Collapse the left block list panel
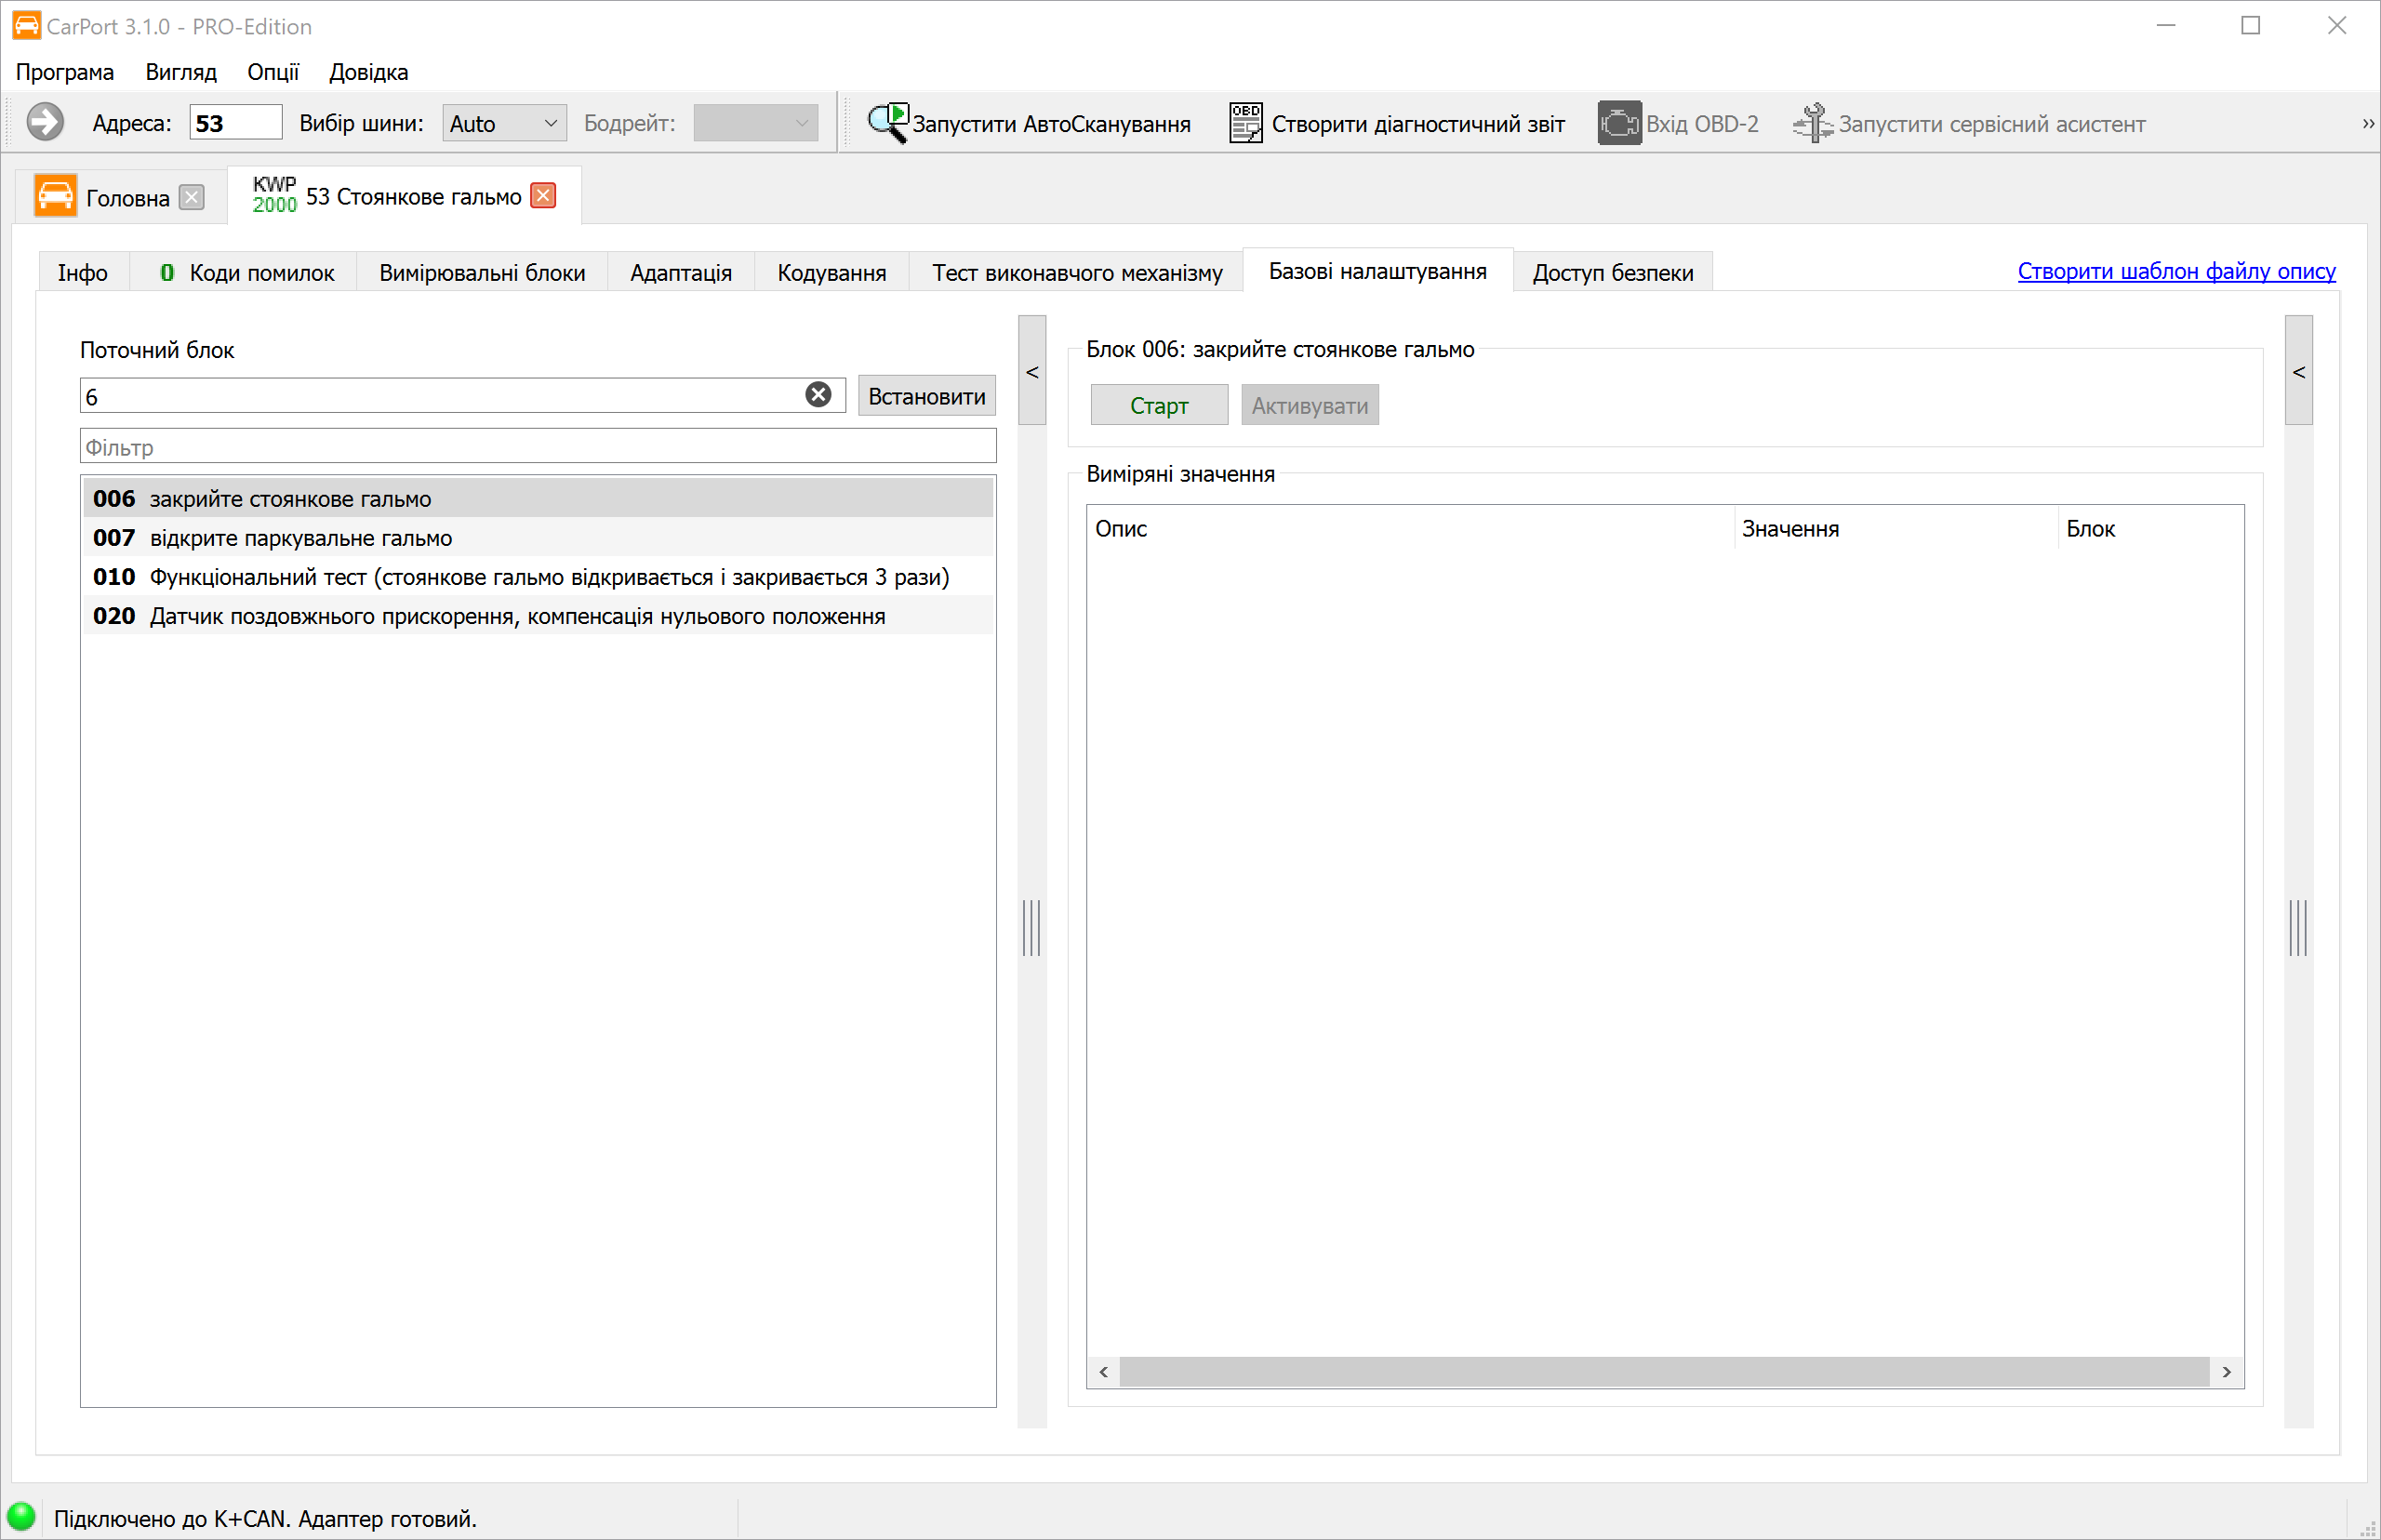Image resolution: width=2381 pixels, height=1540 pixels. click(1032, 371)
